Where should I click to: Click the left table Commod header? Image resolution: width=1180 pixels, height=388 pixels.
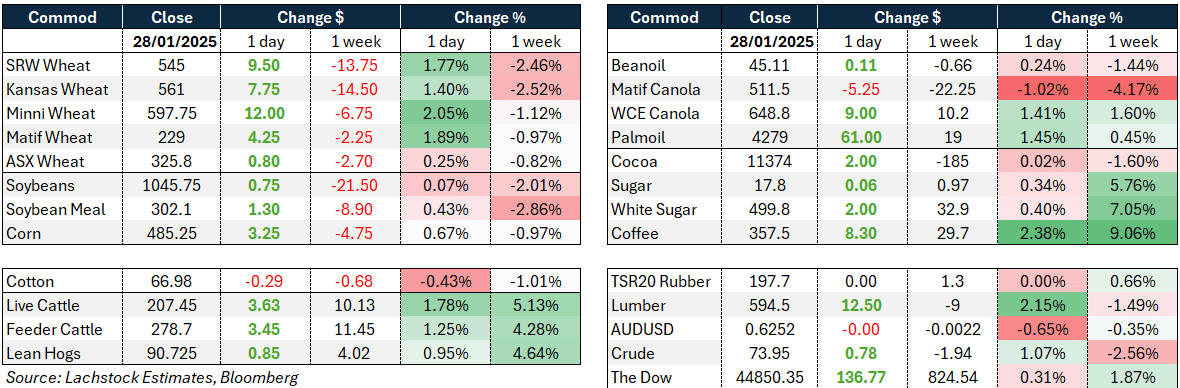pyautogui.click(x=62, y=17)
